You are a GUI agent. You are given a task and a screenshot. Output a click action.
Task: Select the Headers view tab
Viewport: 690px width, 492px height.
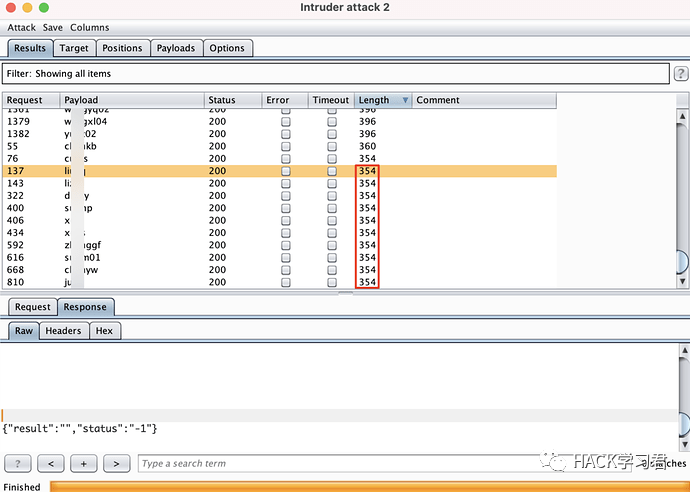(63, 331)
